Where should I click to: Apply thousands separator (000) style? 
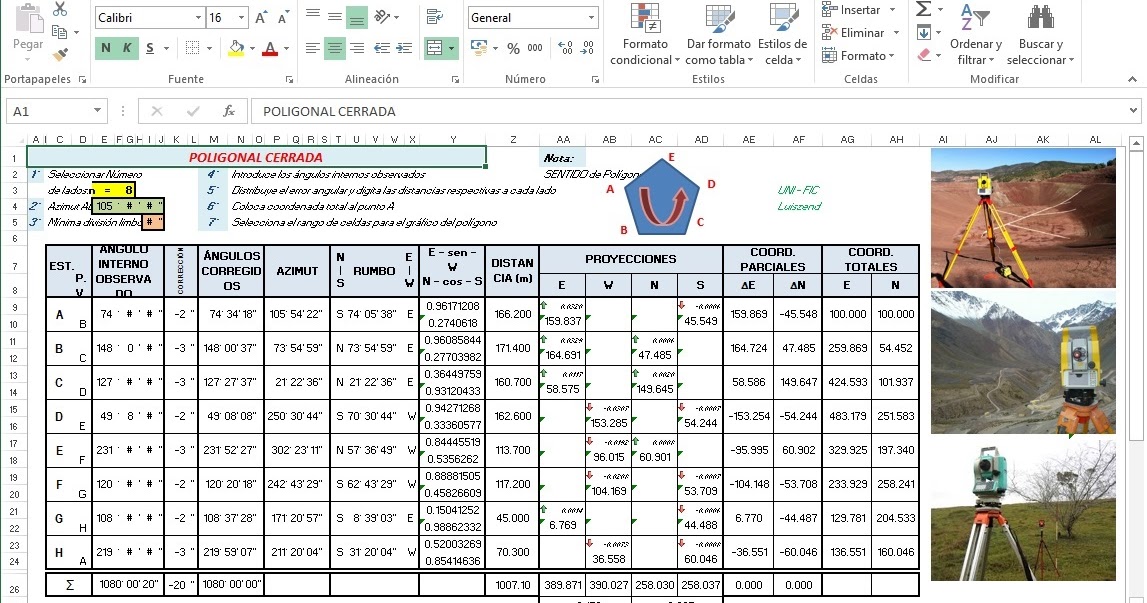point(535,48)
